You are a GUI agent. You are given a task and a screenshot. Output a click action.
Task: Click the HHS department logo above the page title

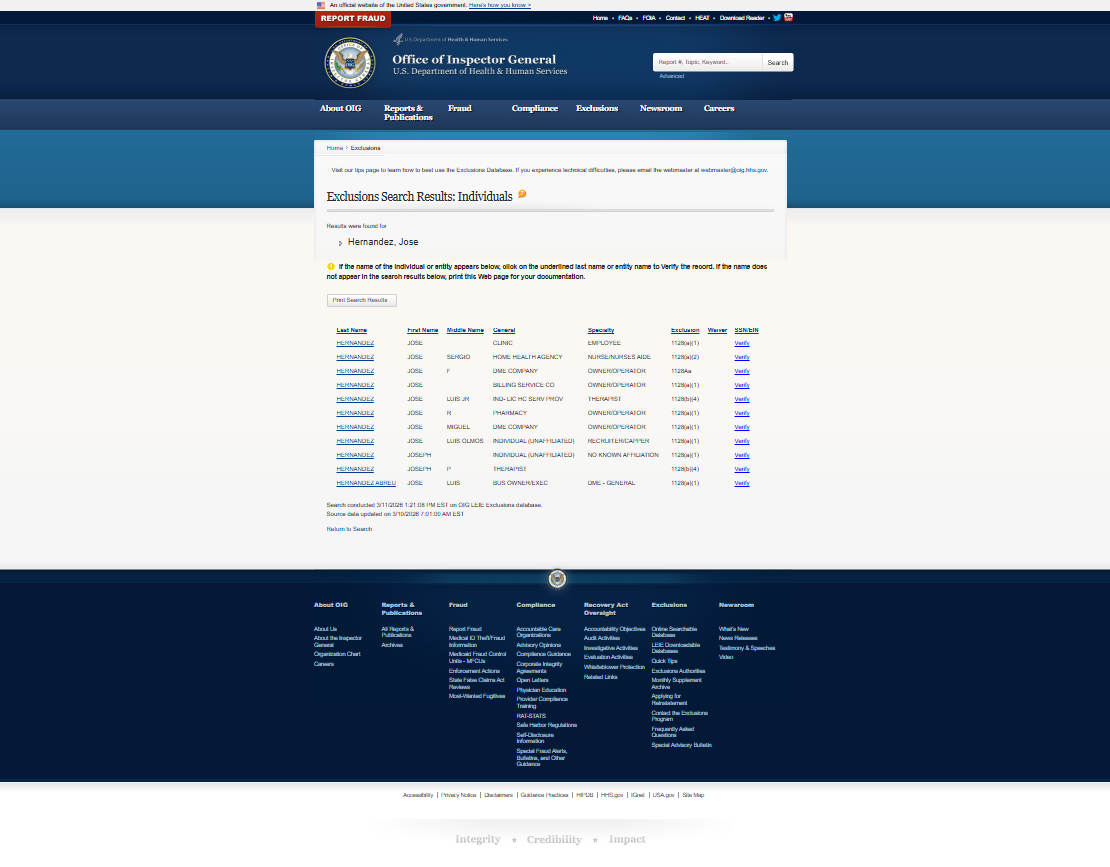[450, 40]
